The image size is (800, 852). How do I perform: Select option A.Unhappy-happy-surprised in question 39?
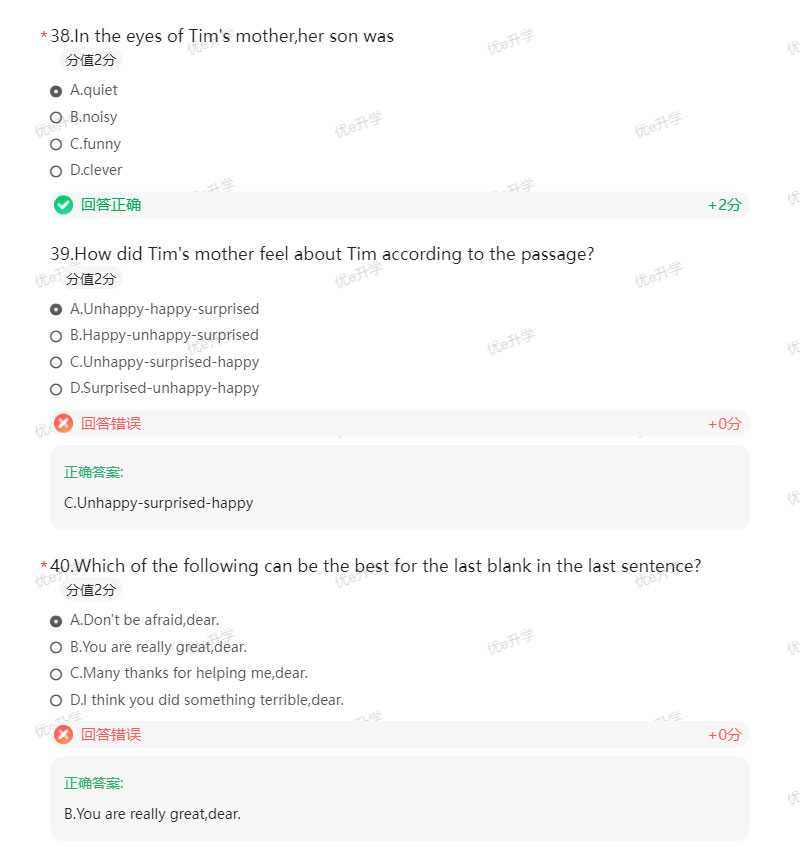pyautogui.click(x=56, y=309)
